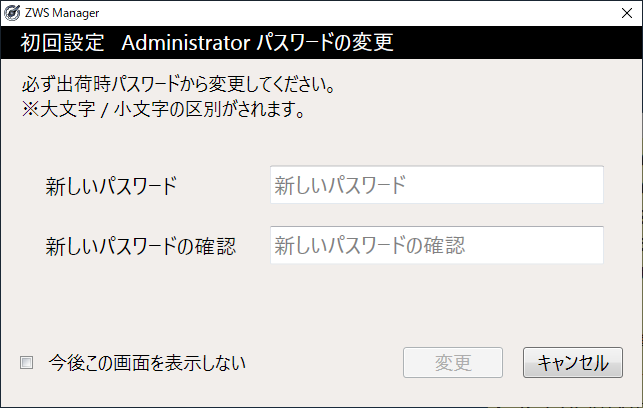Click blank gray area below password fields
Image resolution: width=643 pixels, height=408 pixels.
[320, 305]
